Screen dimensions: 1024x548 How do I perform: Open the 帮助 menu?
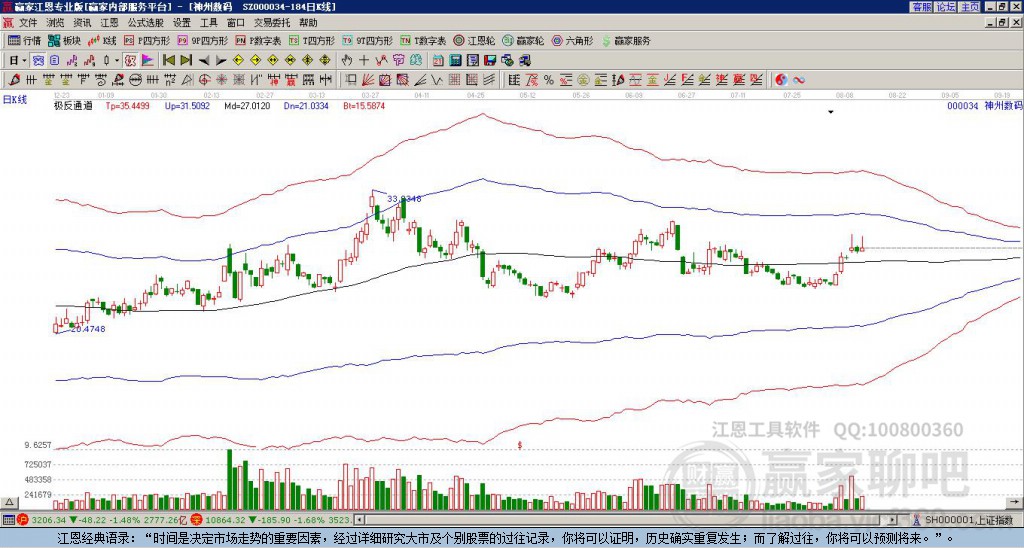point(308,23)
